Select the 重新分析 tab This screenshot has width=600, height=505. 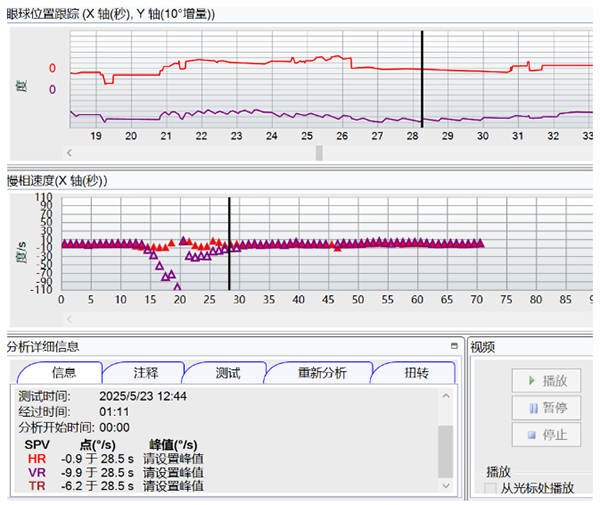[322, 373]
